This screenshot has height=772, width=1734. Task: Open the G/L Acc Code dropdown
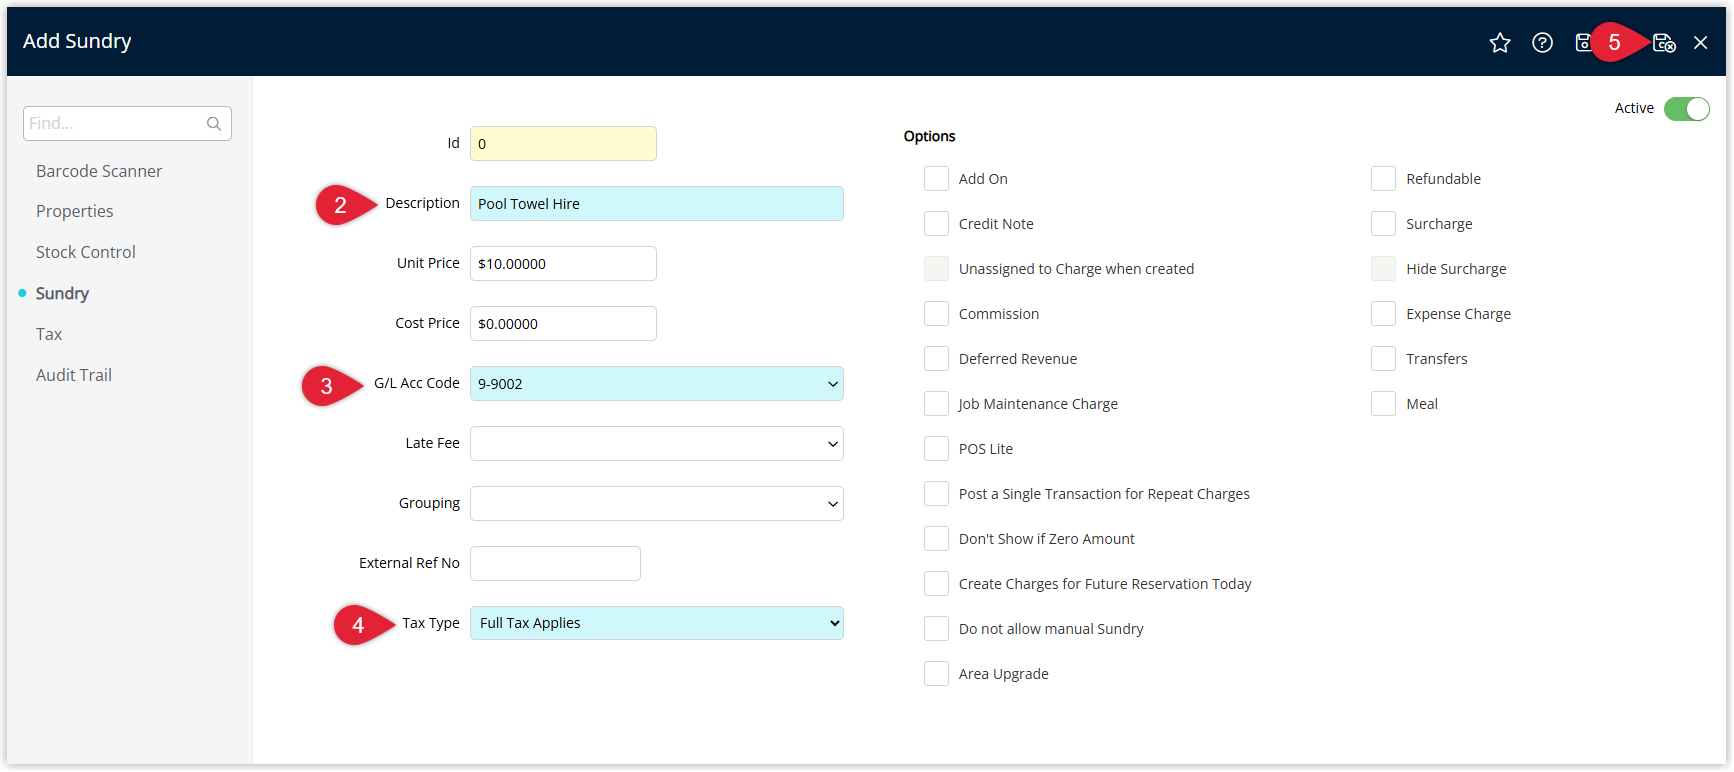(x=657, y=384)
